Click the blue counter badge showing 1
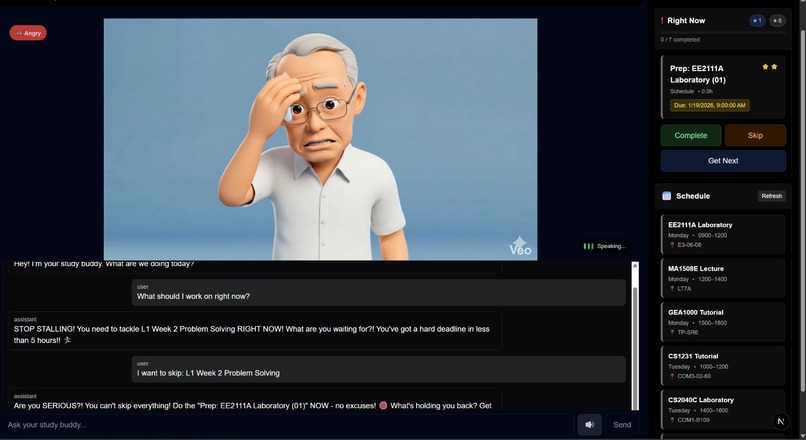 [x=758, y=21]
